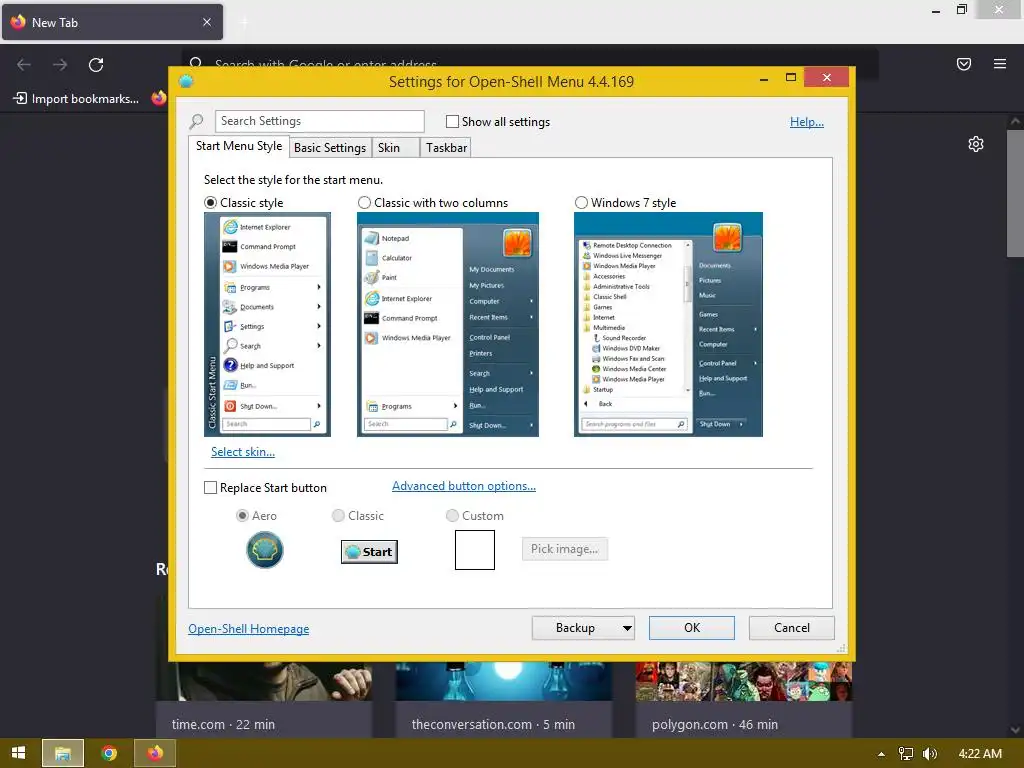Viewport: 1024px width, 768px height.
Task: Click the search magnifier icon in Settings
Action: 197,121
